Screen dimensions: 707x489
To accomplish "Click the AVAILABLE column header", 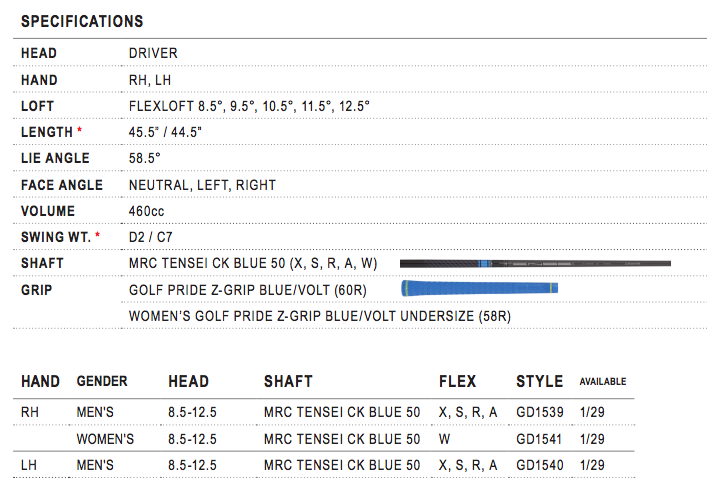I will coord(603,382).
